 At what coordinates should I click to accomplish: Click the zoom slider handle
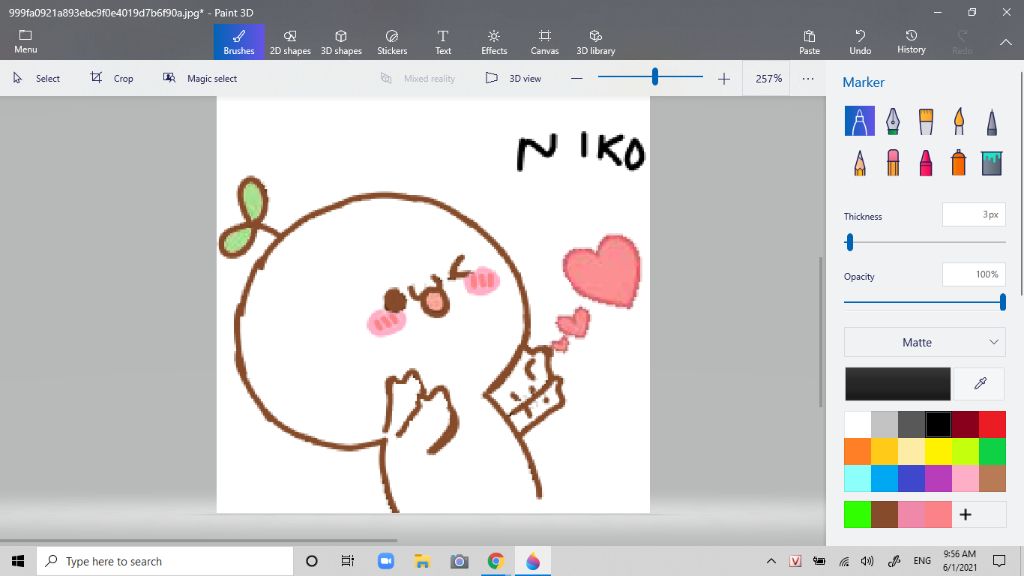(x=654, y=77)
